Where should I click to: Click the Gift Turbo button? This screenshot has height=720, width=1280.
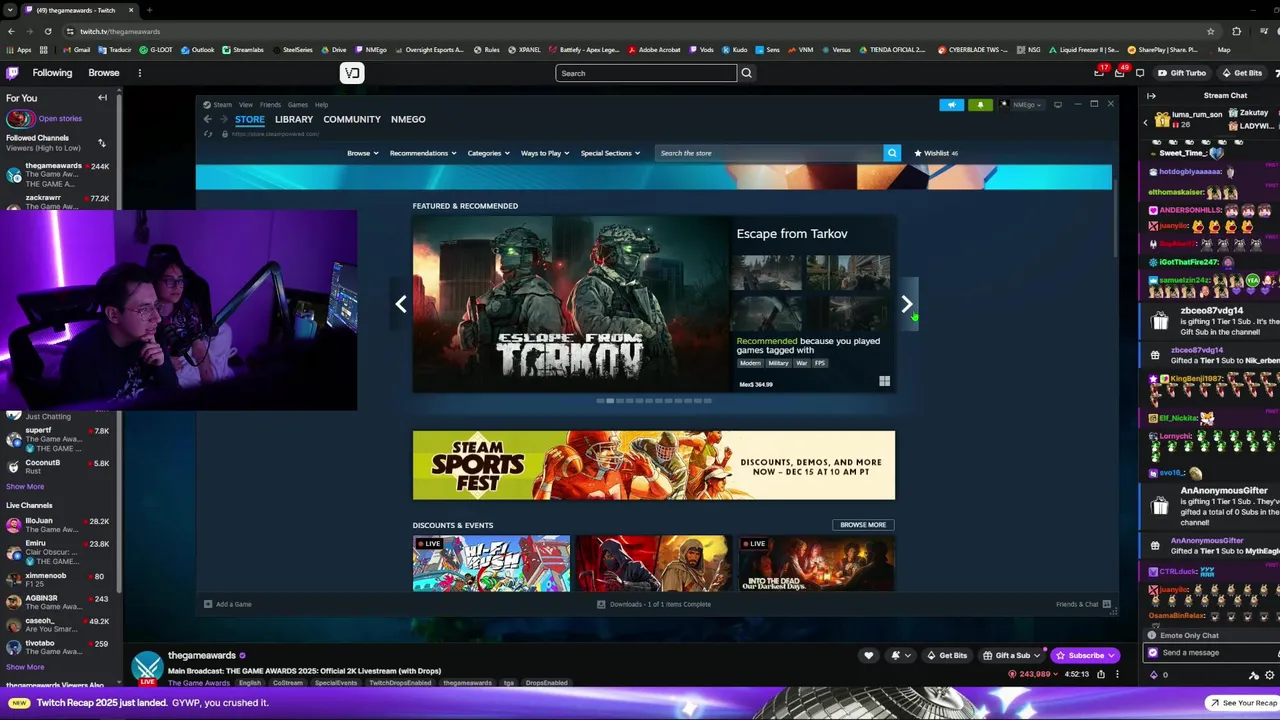click(1181, 73)
